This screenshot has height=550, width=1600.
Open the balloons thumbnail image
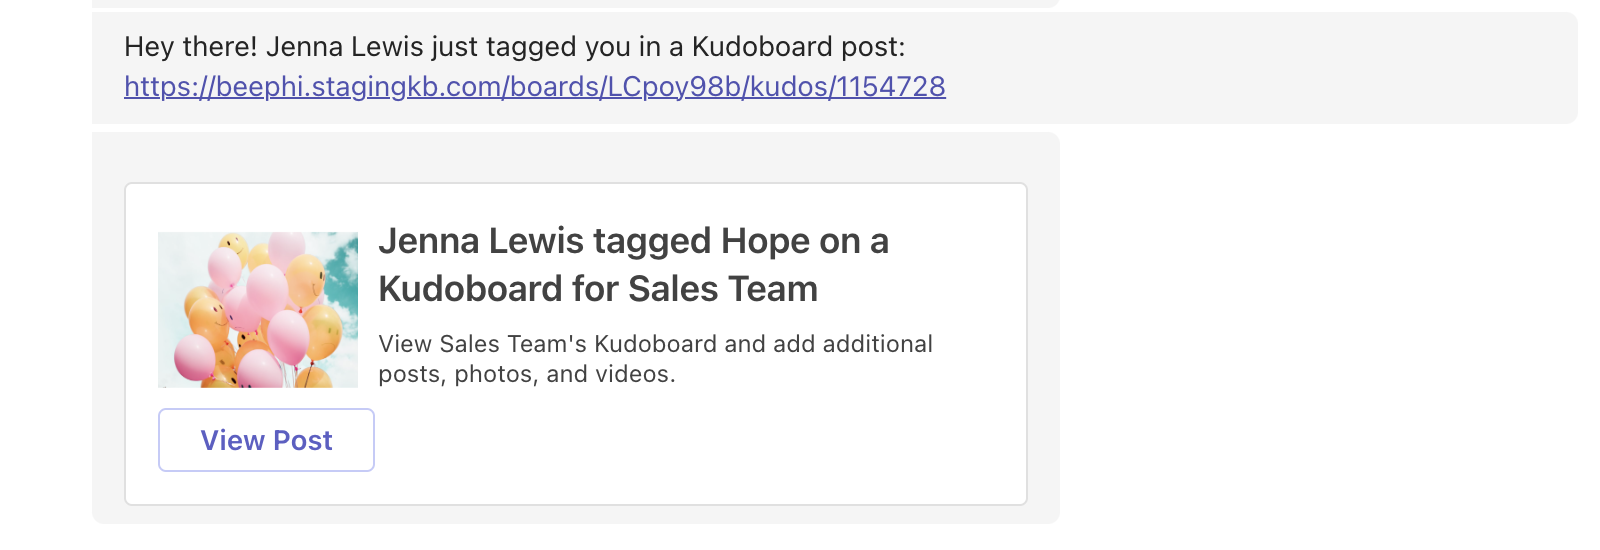(x=258, y=310)
